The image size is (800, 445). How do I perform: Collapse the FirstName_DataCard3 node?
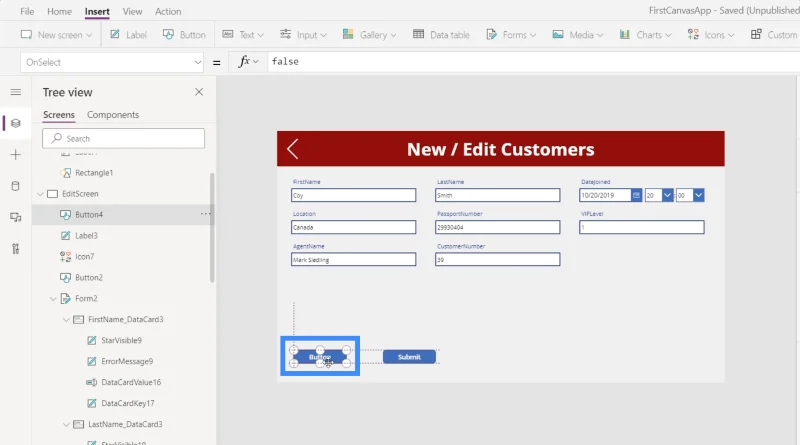tap(66, 319)
